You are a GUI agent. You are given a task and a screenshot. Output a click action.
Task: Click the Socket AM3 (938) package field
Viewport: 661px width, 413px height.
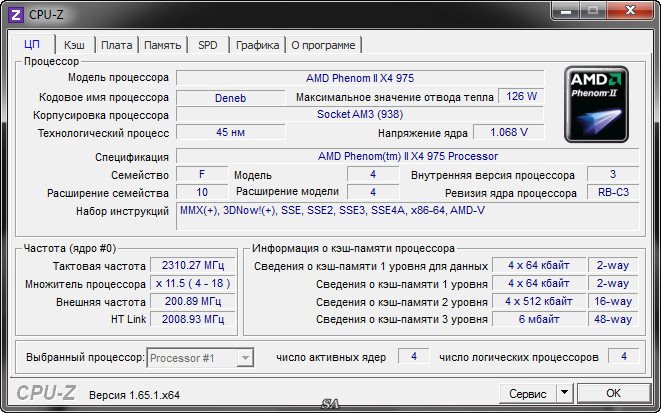[x=360, y=115]
